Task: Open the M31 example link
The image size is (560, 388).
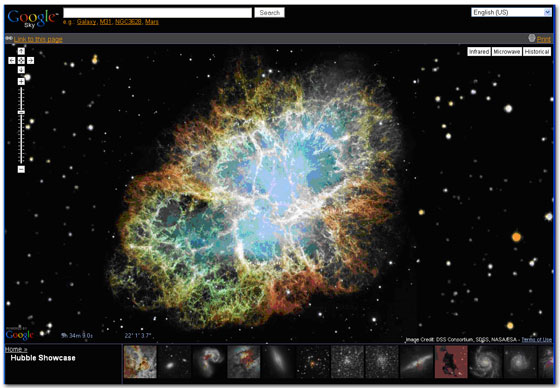Action: click(105, 22)
